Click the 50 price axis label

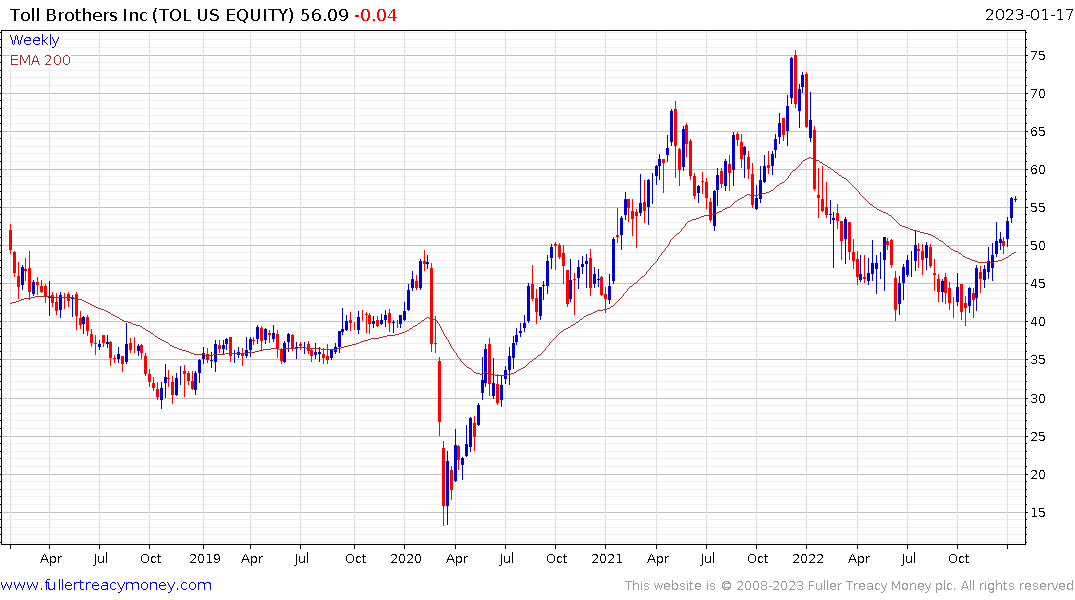1038,246
